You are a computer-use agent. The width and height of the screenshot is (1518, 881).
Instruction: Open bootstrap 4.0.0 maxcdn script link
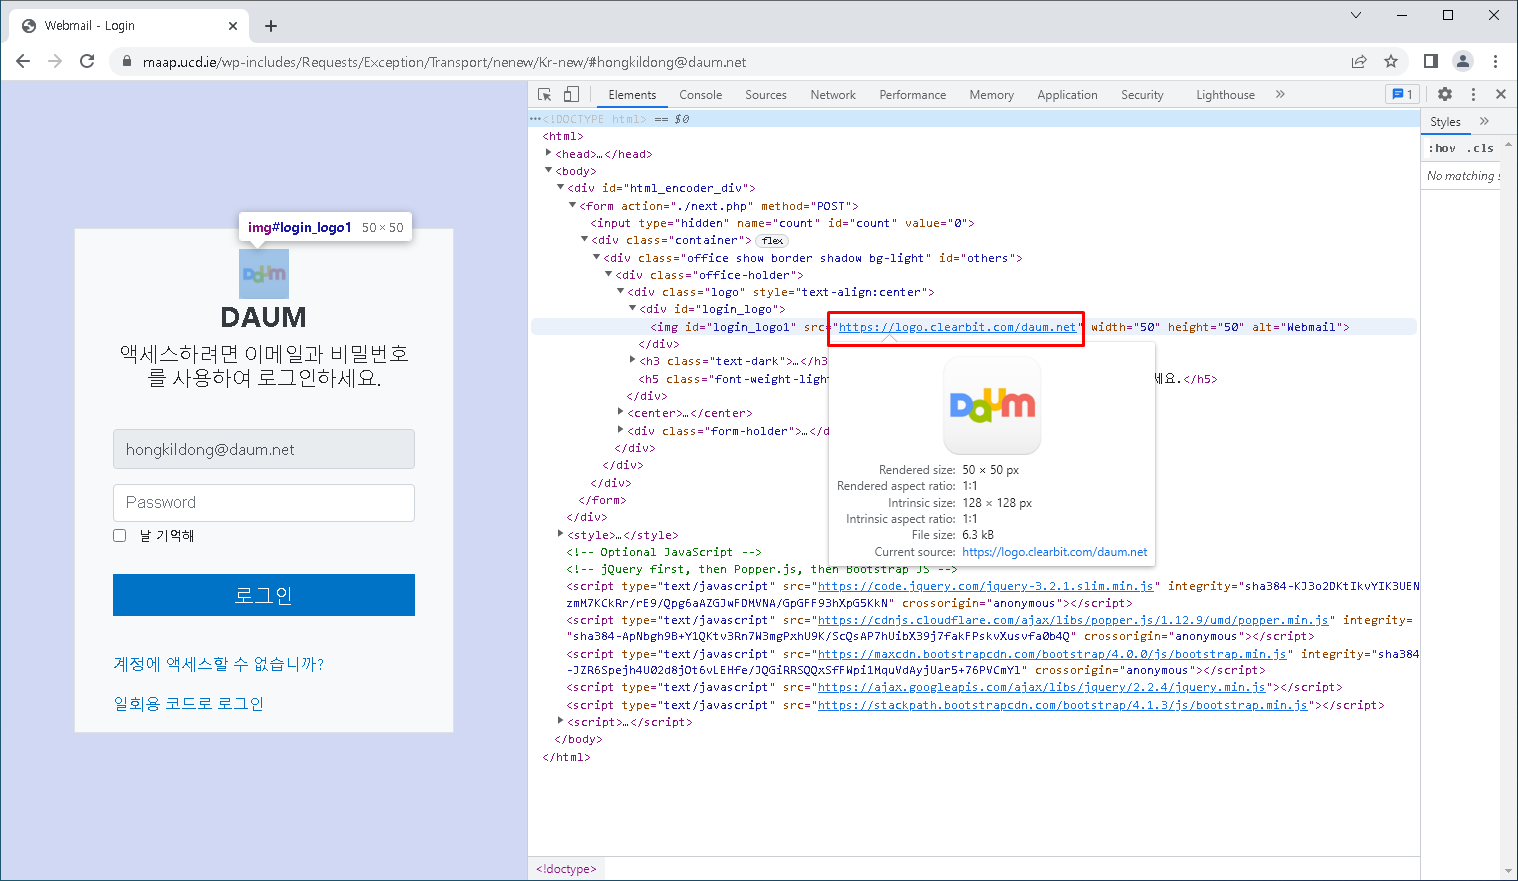click(x=1052, y=654)
